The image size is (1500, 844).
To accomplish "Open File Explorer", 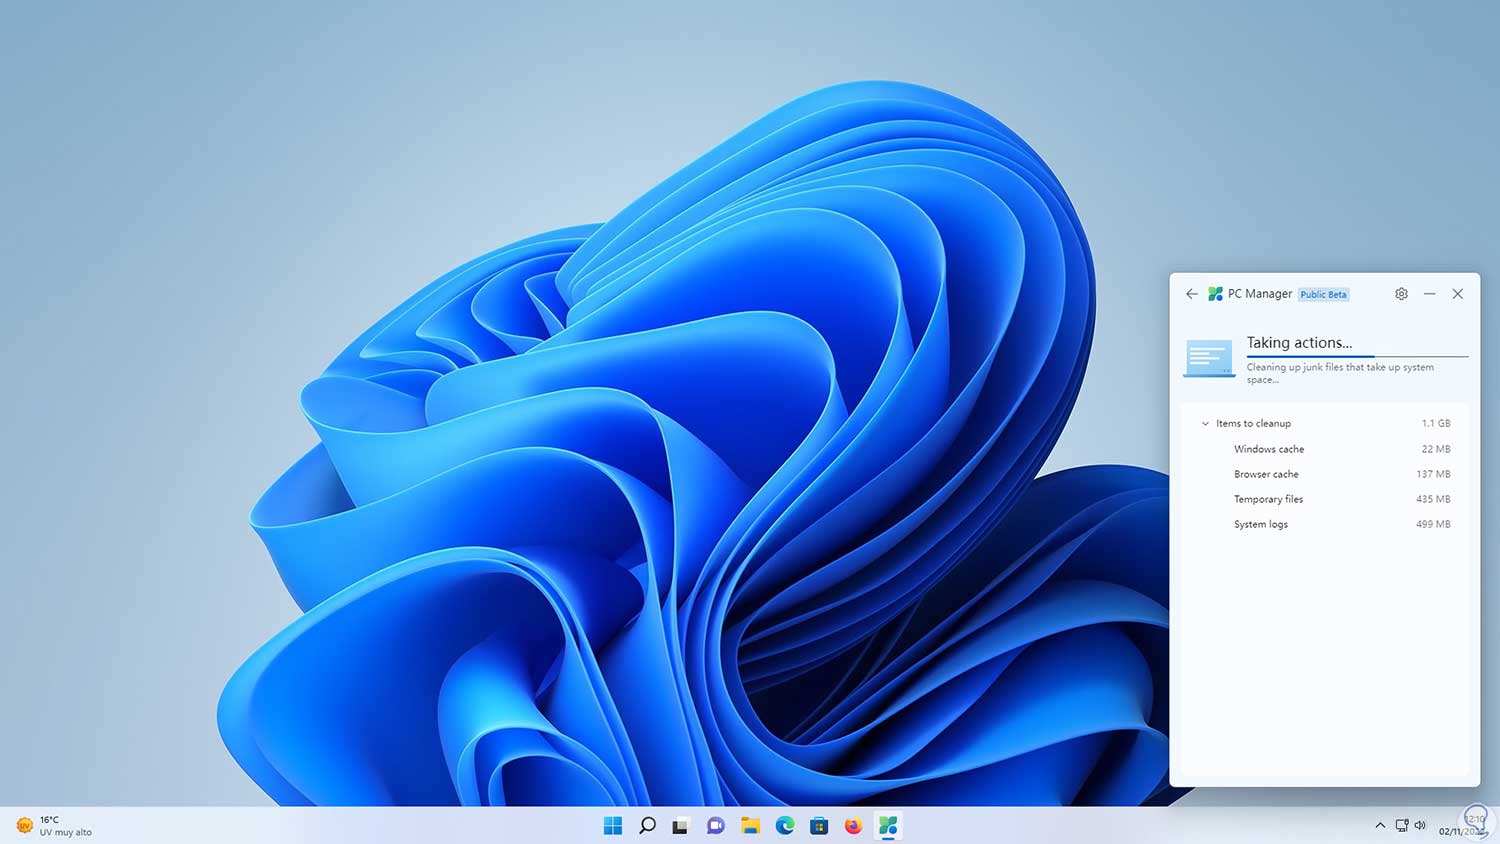I will [749, 825].
